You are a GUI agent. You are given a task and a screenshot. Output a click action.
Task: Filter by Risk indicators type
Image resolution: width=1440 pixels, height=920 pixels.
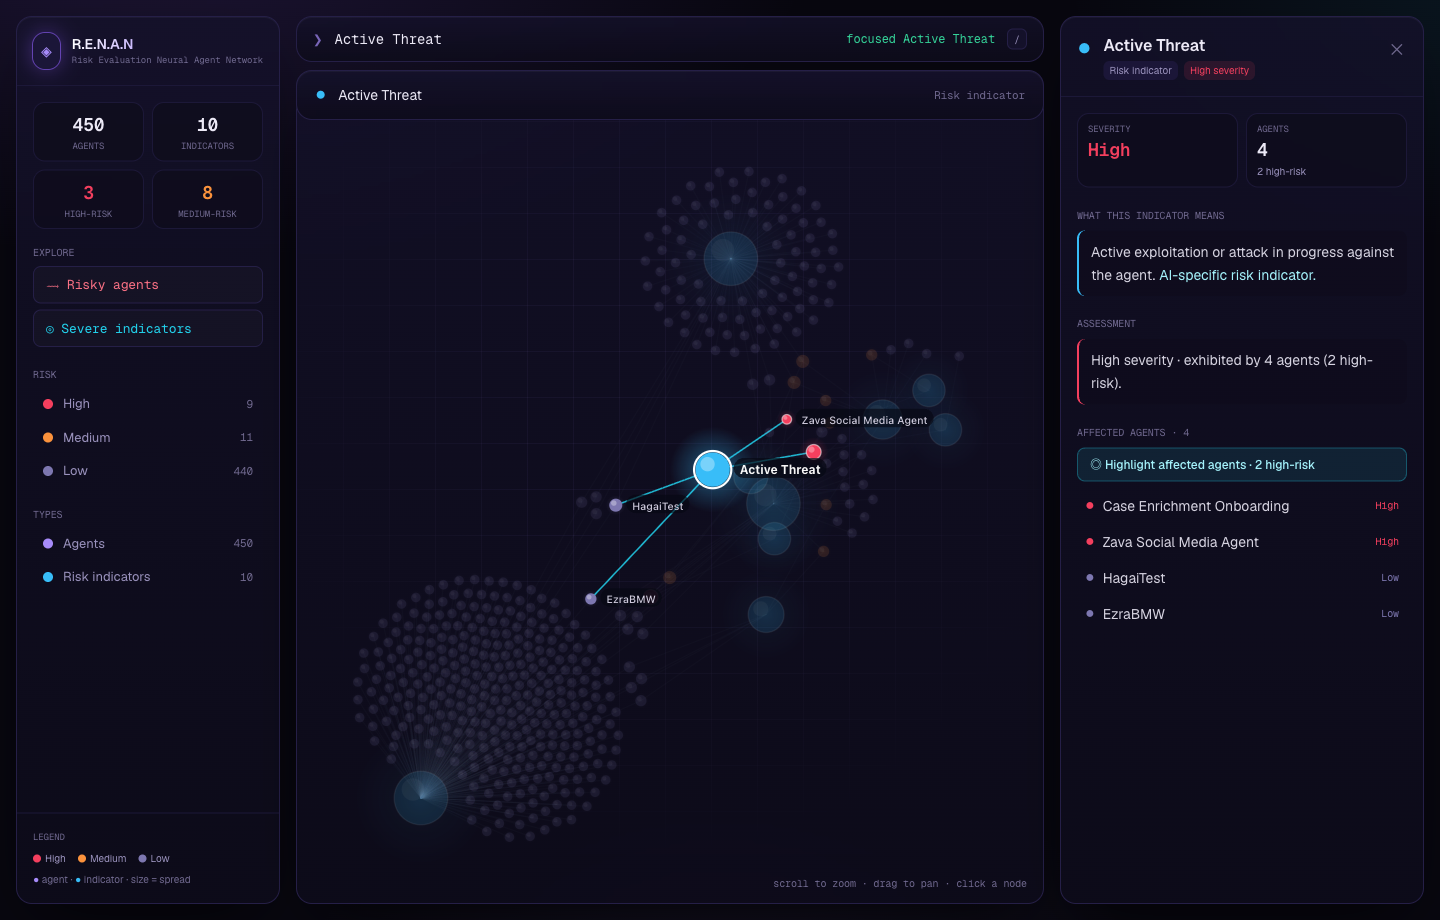(148, 577)
